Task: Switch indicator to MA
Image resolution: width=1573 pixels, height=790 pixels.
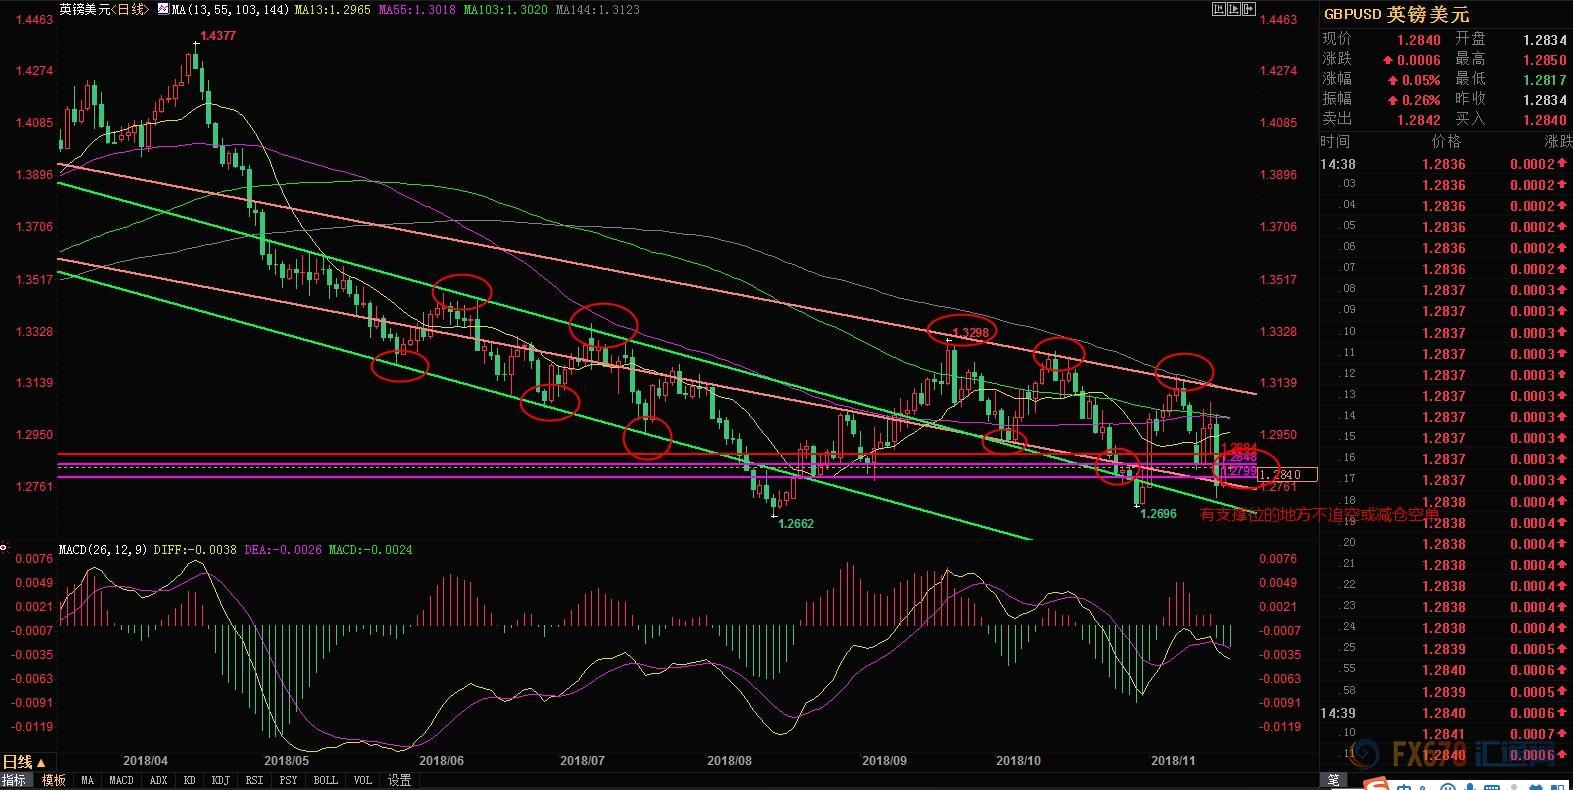Action: click(88, 780)
